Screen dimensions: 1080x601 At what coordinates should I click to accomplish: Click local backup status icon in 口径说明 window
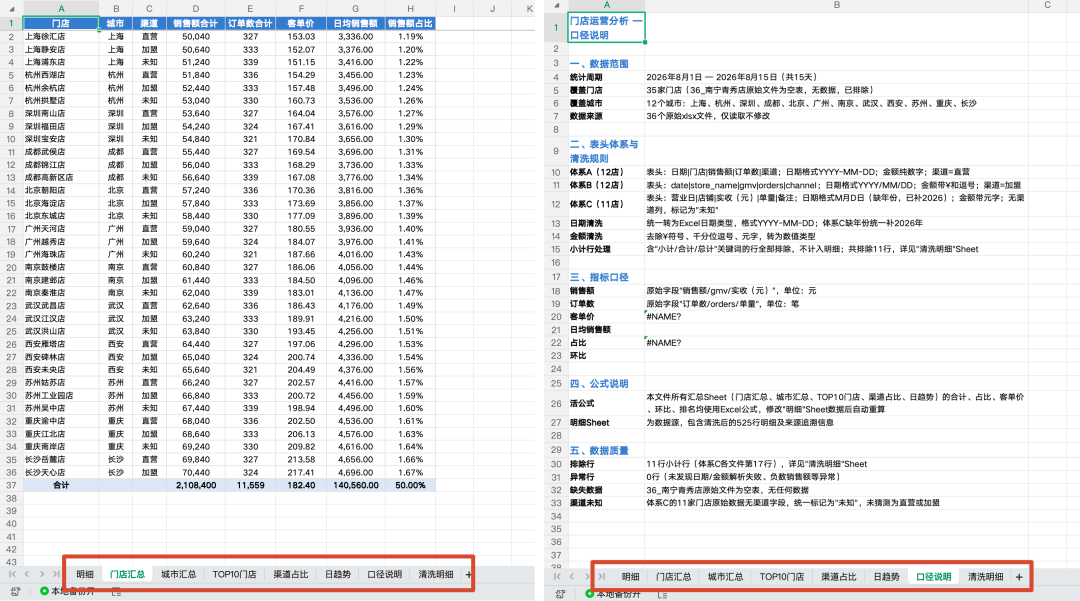pyautogui.click(x=590, y=593)
